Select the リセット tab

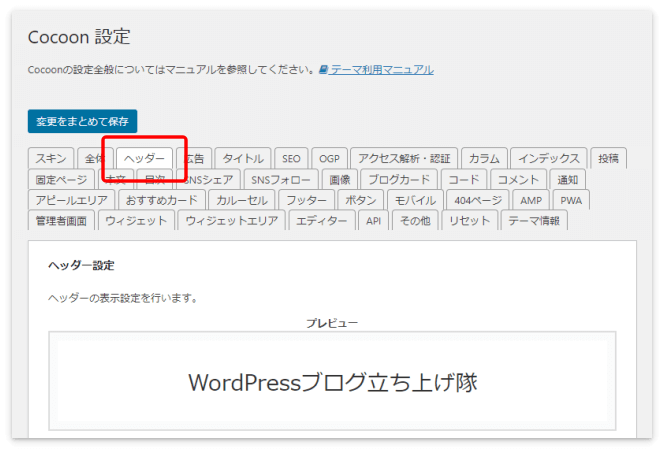[x=470, y=220]
